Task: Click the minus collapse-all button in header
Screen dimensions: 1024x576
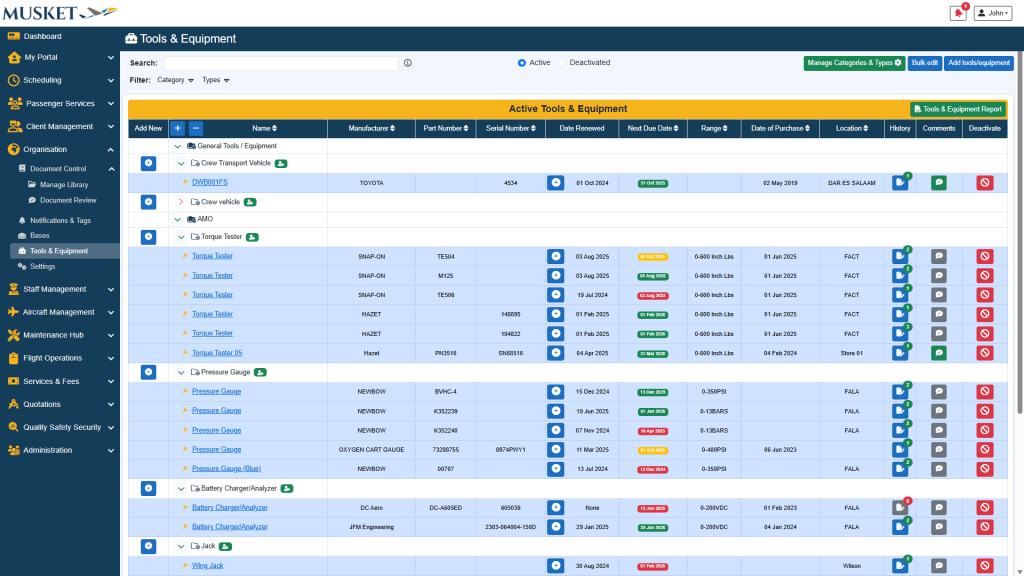Action: (196, 128)
